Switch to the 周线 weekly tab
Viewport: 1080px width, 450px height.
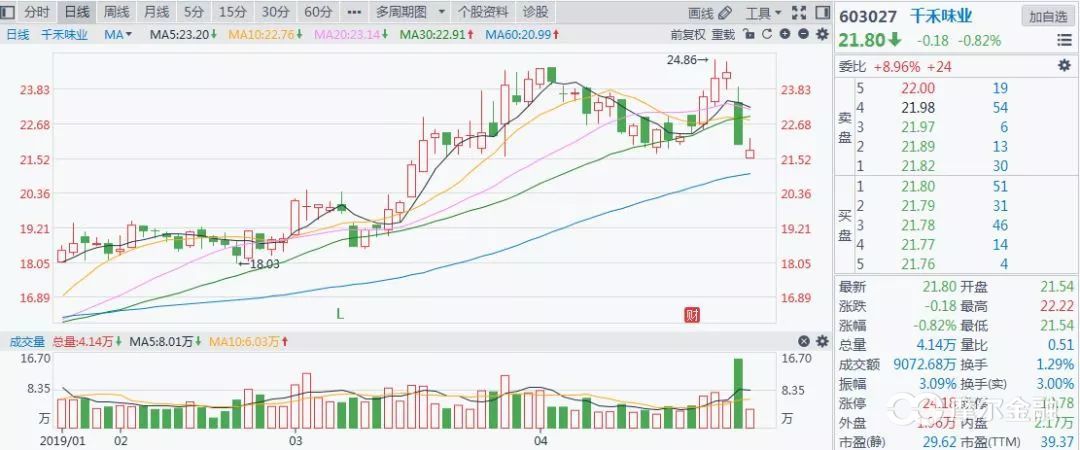116,12
